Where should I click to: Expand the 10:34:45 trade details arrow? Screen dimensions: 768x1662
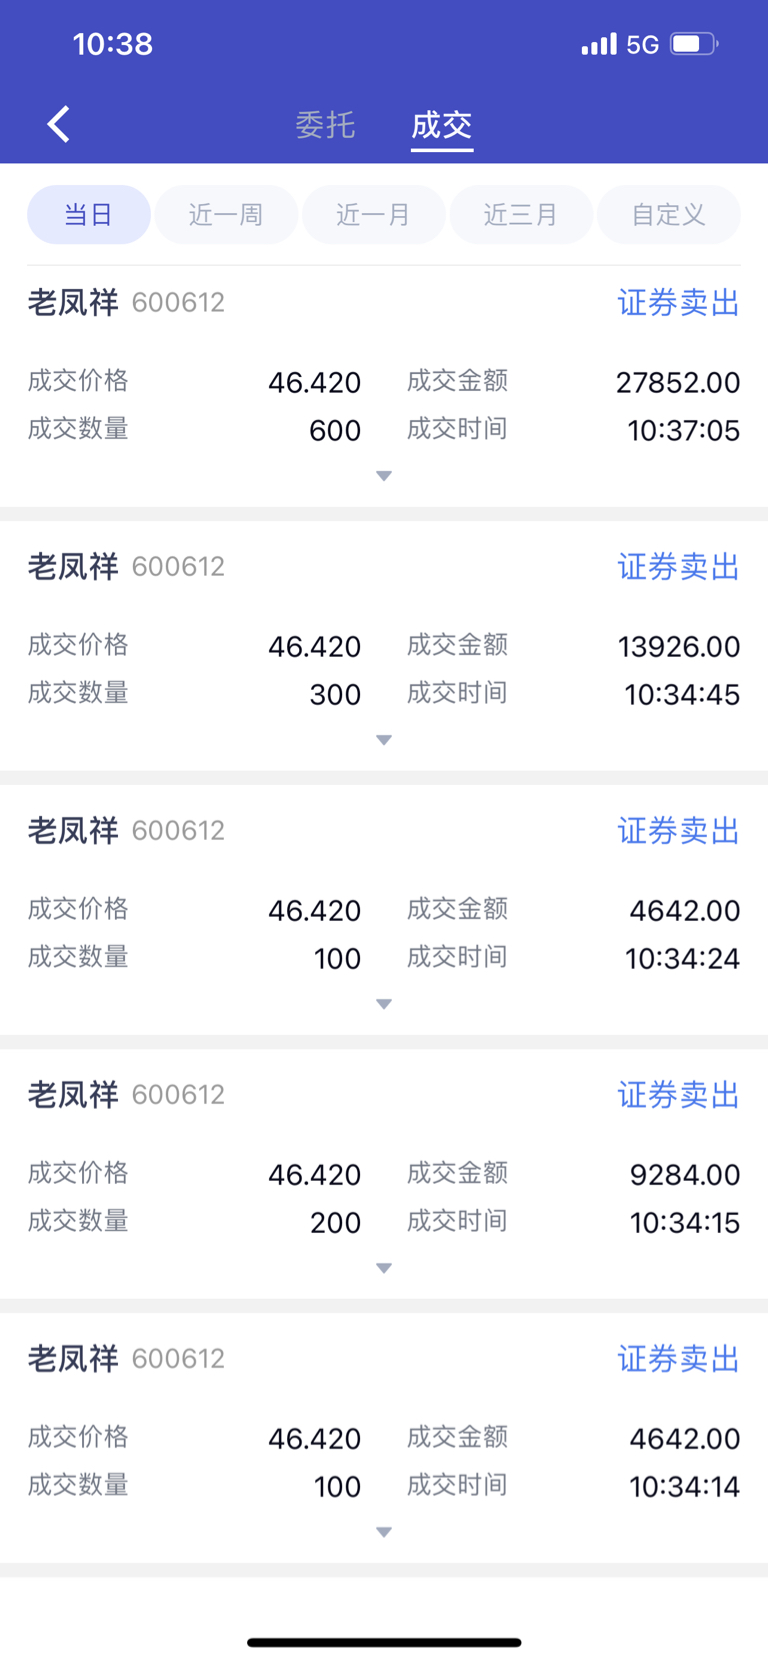pyautogui.click(x=384, y=740)
